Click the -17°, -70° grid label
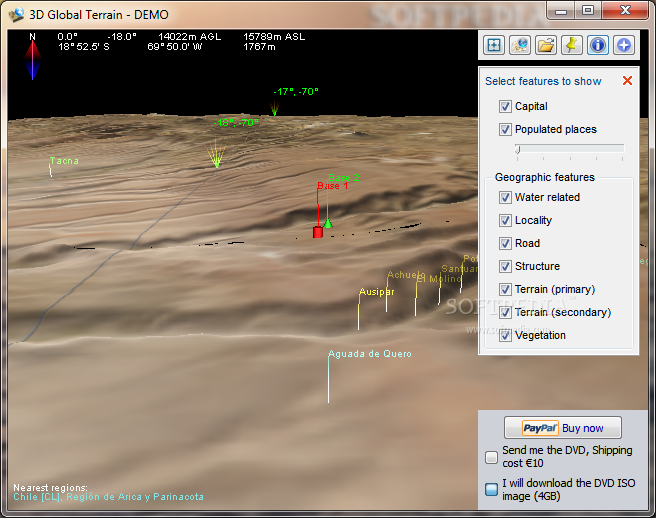This screenshot has height=518, width=656. (296, 92)
